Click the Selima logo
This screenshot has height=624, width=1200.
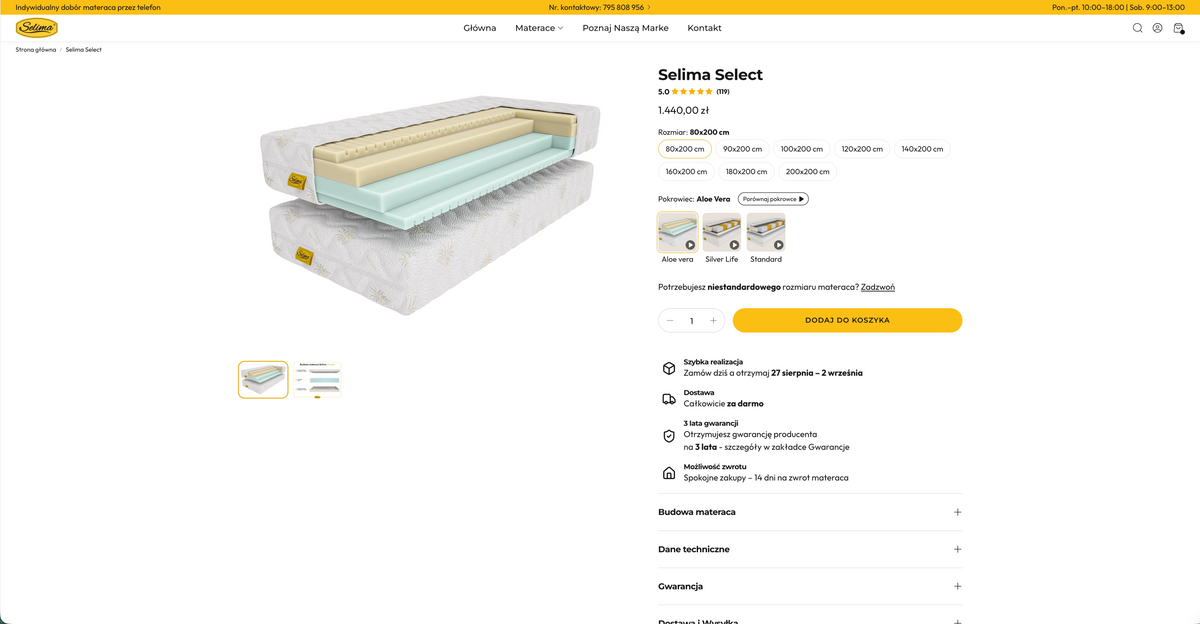tap(37, 28)
